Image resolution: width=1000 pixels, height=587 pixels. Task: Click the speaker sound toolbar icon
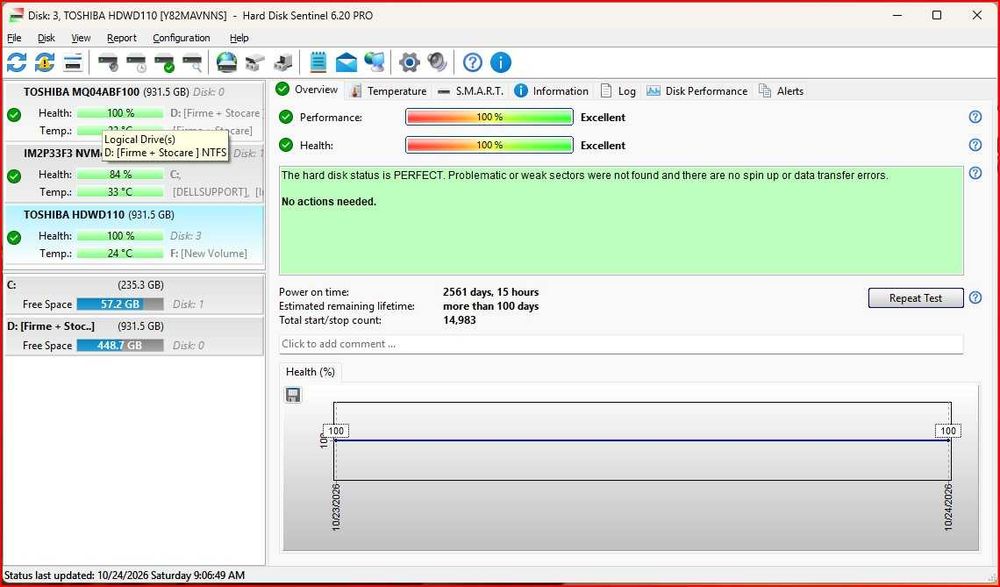tap(438, 63)
